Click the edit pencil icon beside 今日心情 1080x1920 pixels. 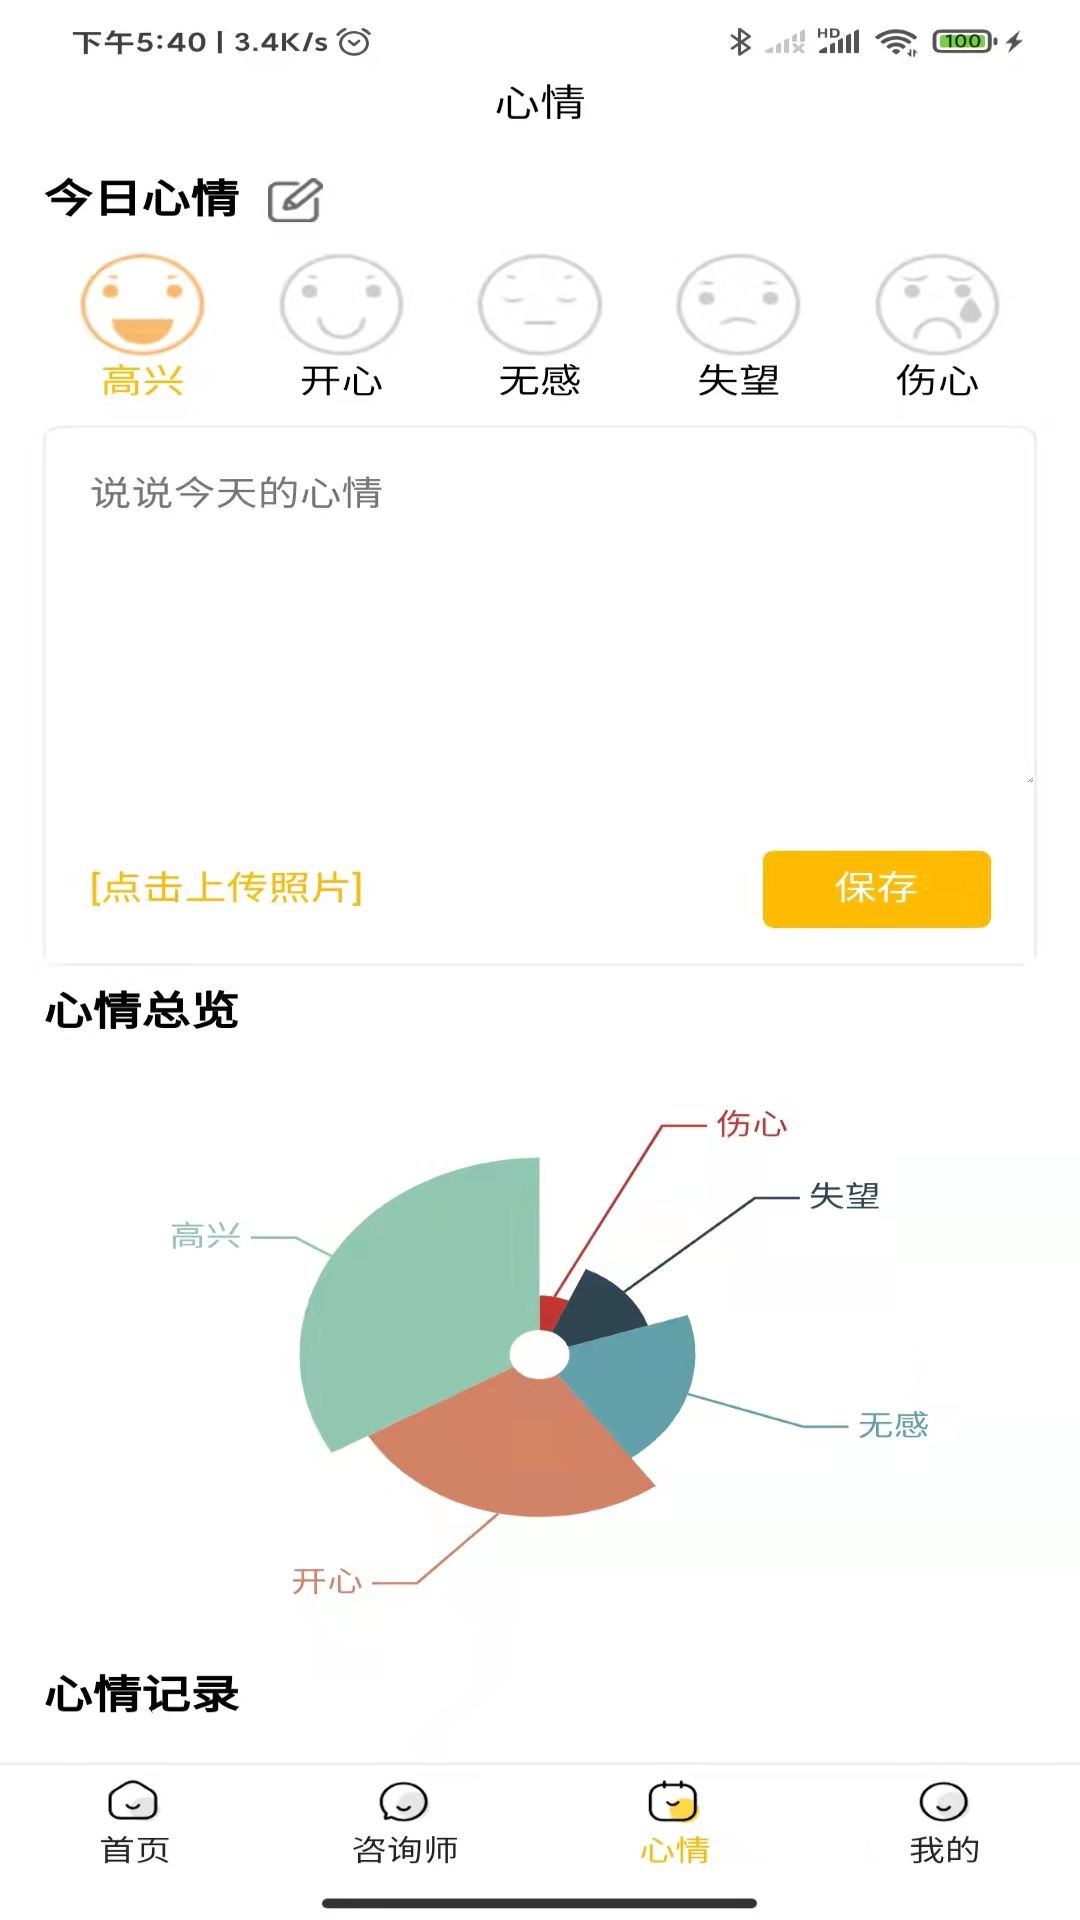(x=295, y=199)
